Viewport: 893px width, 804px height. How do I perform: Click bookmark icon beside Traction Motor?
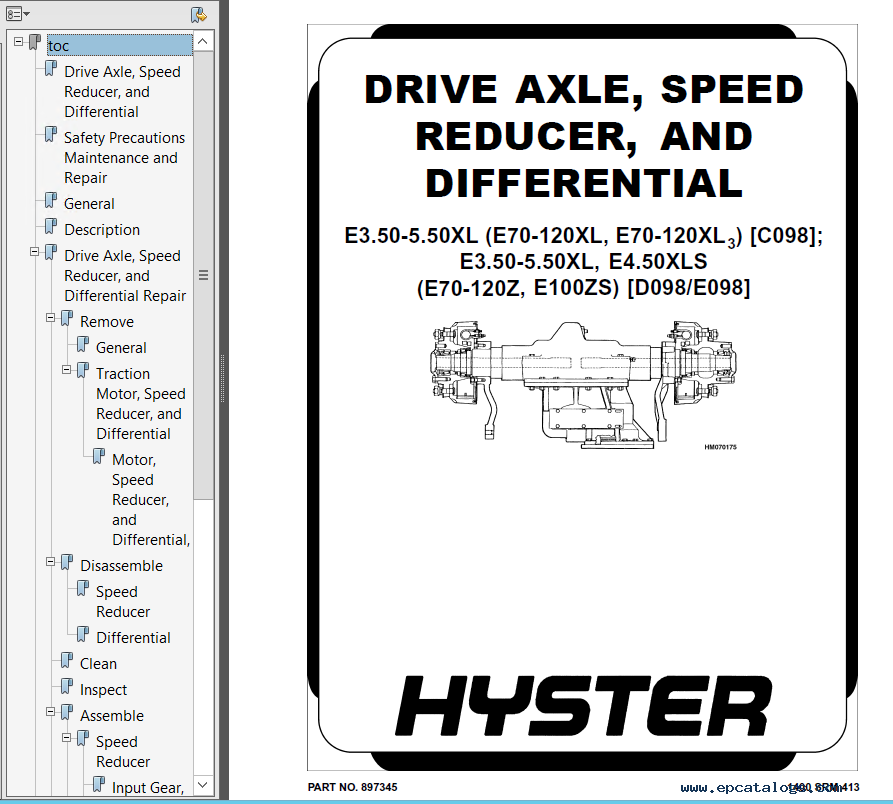[x=83, y=371]
